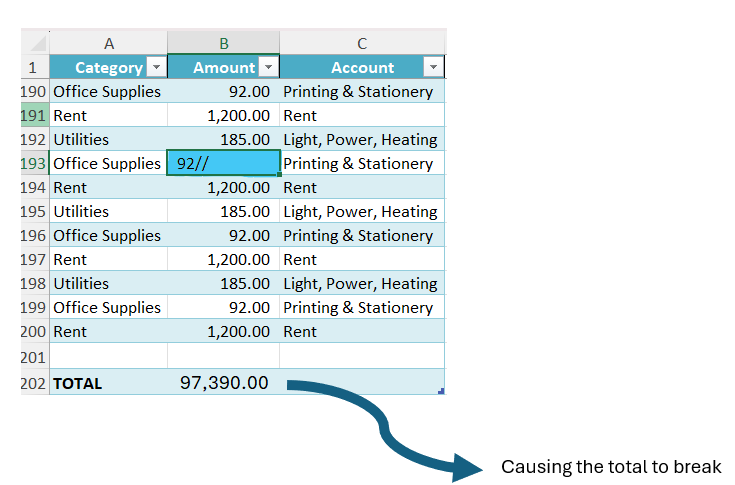
Task: Click amount 92.00 in row 190
Action: pos(224,91)
